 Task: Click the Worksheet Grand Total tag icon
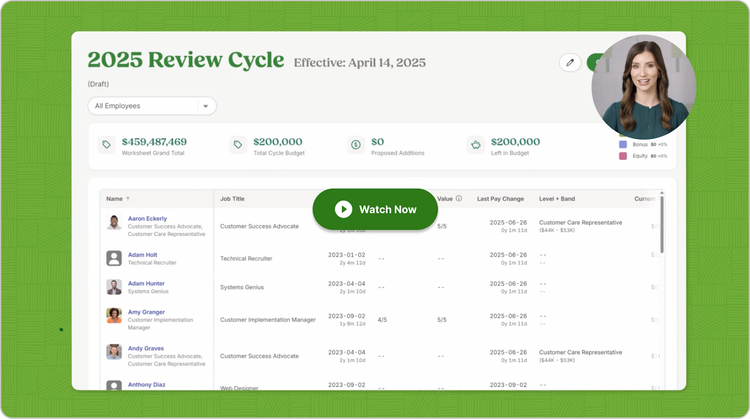click(106, 144)
